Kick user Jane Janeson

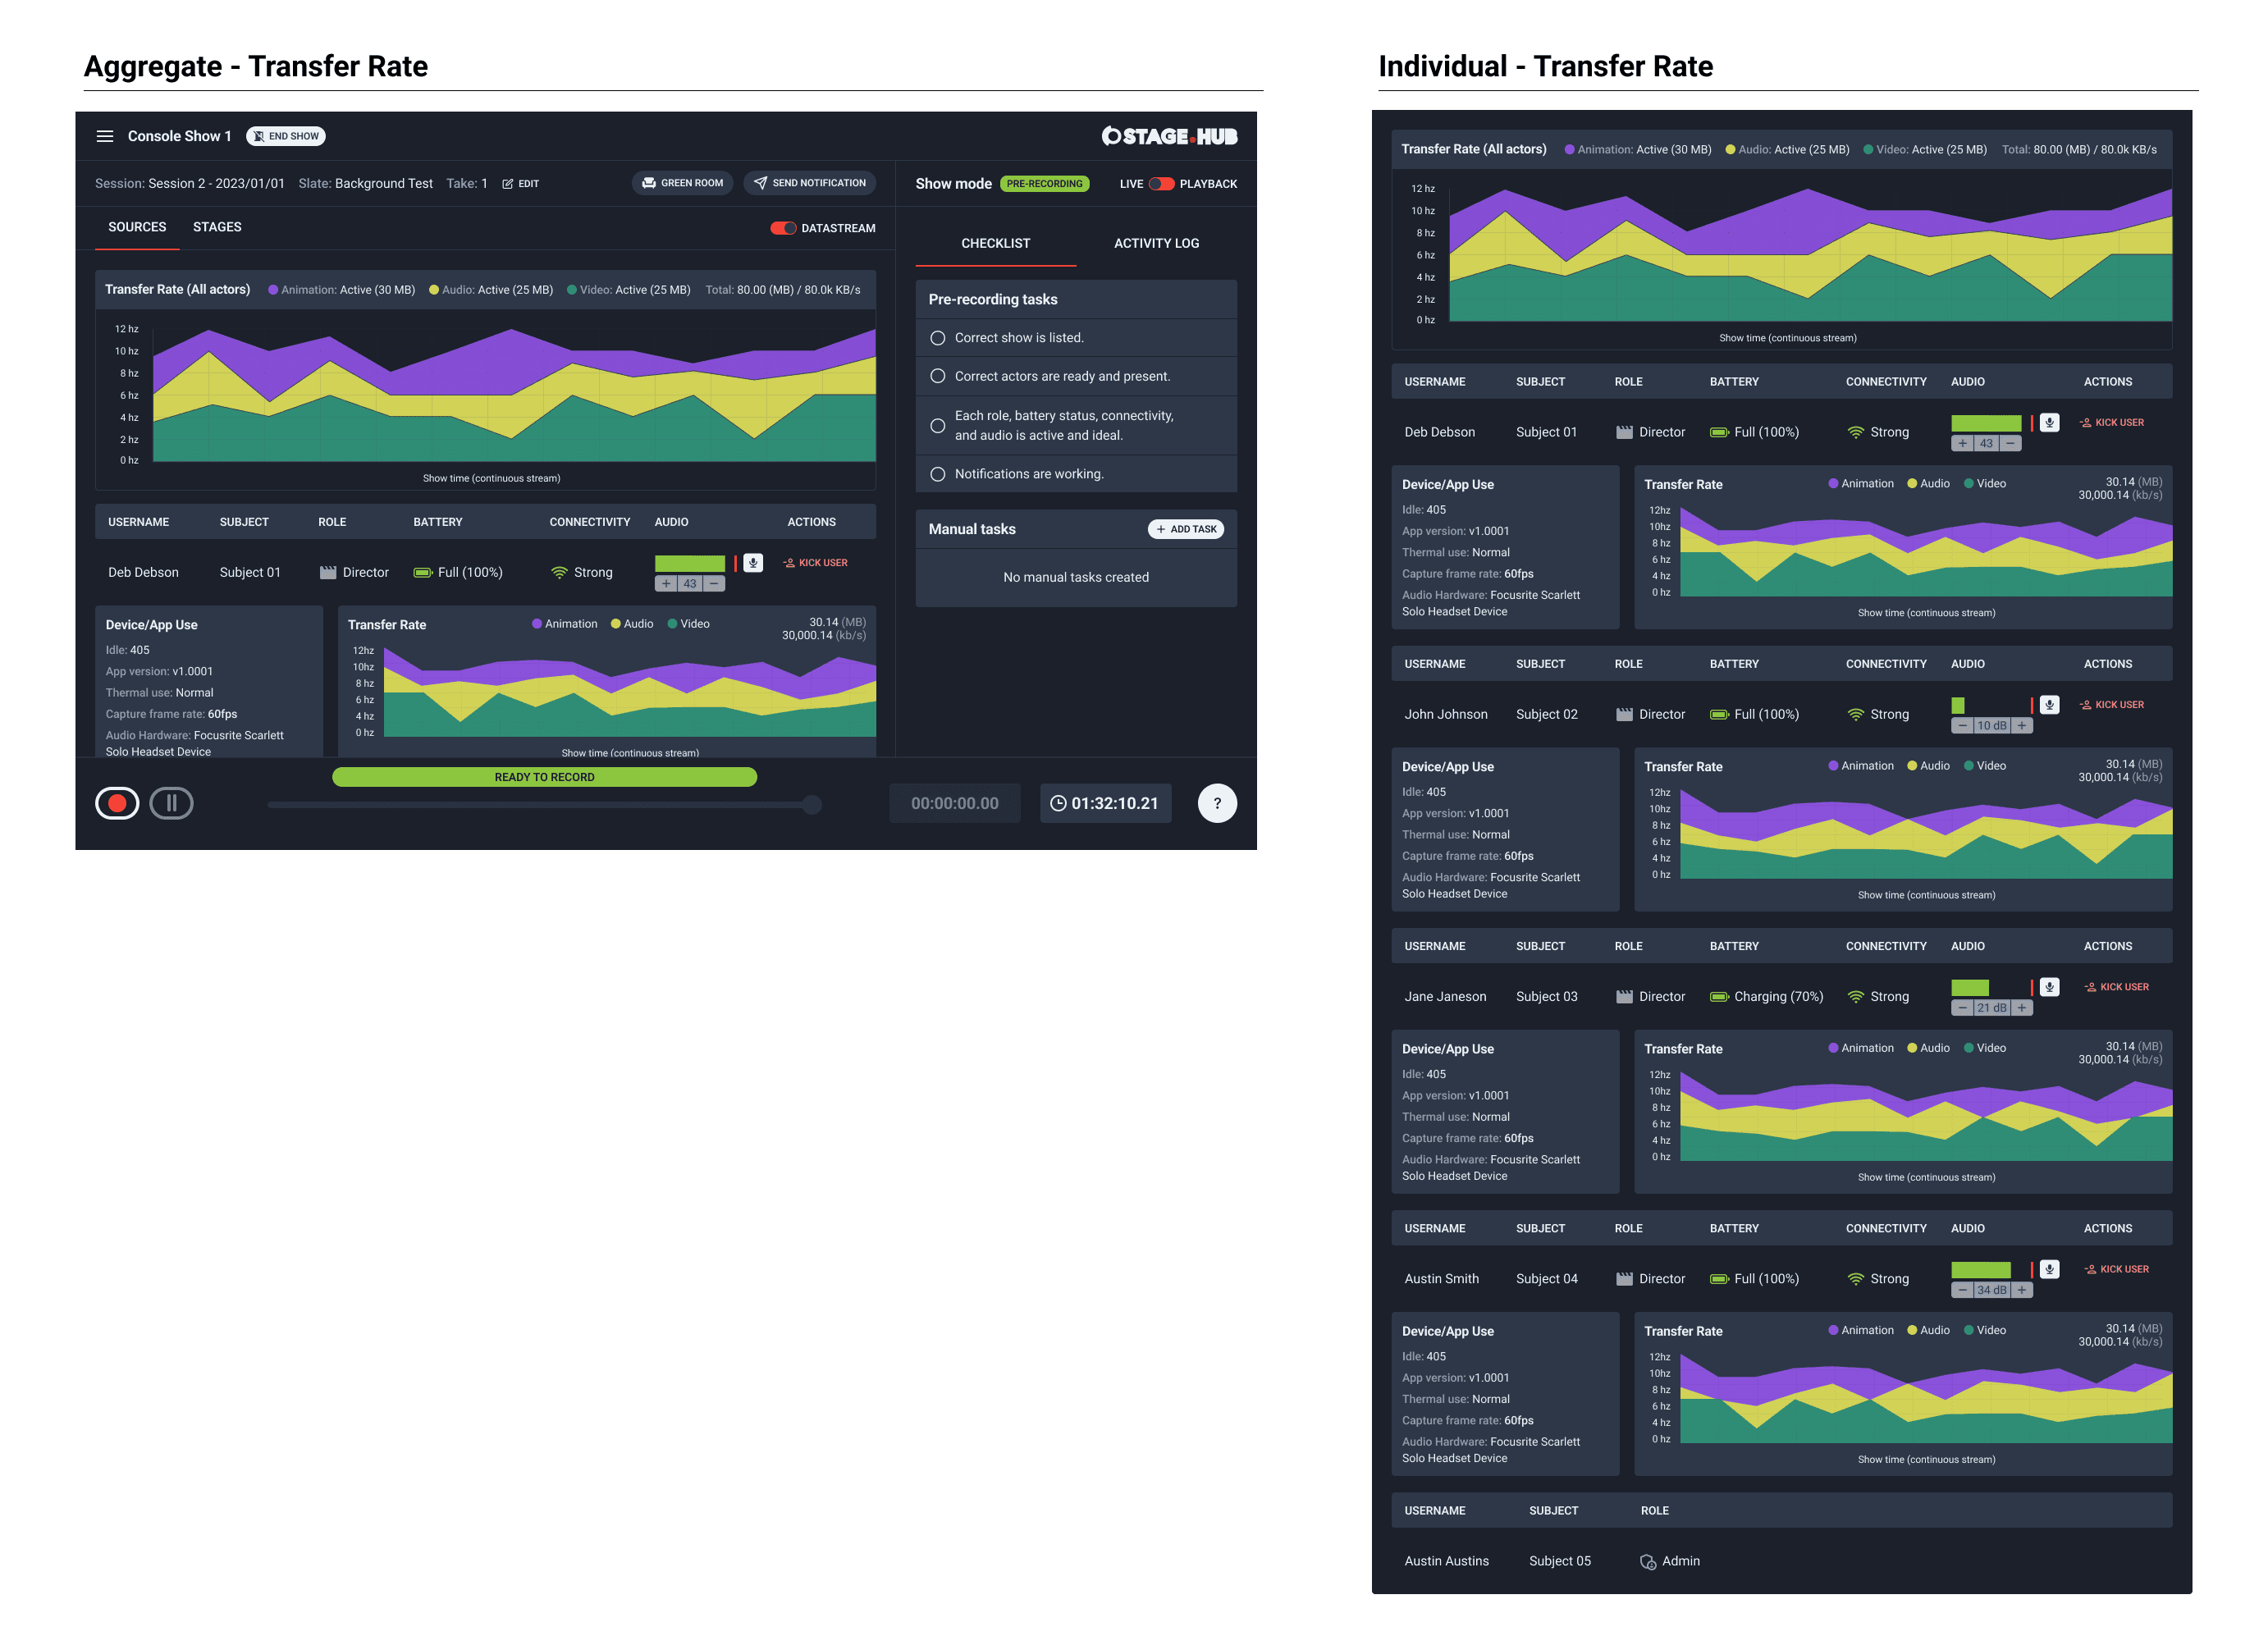[x=2117, y=987]
